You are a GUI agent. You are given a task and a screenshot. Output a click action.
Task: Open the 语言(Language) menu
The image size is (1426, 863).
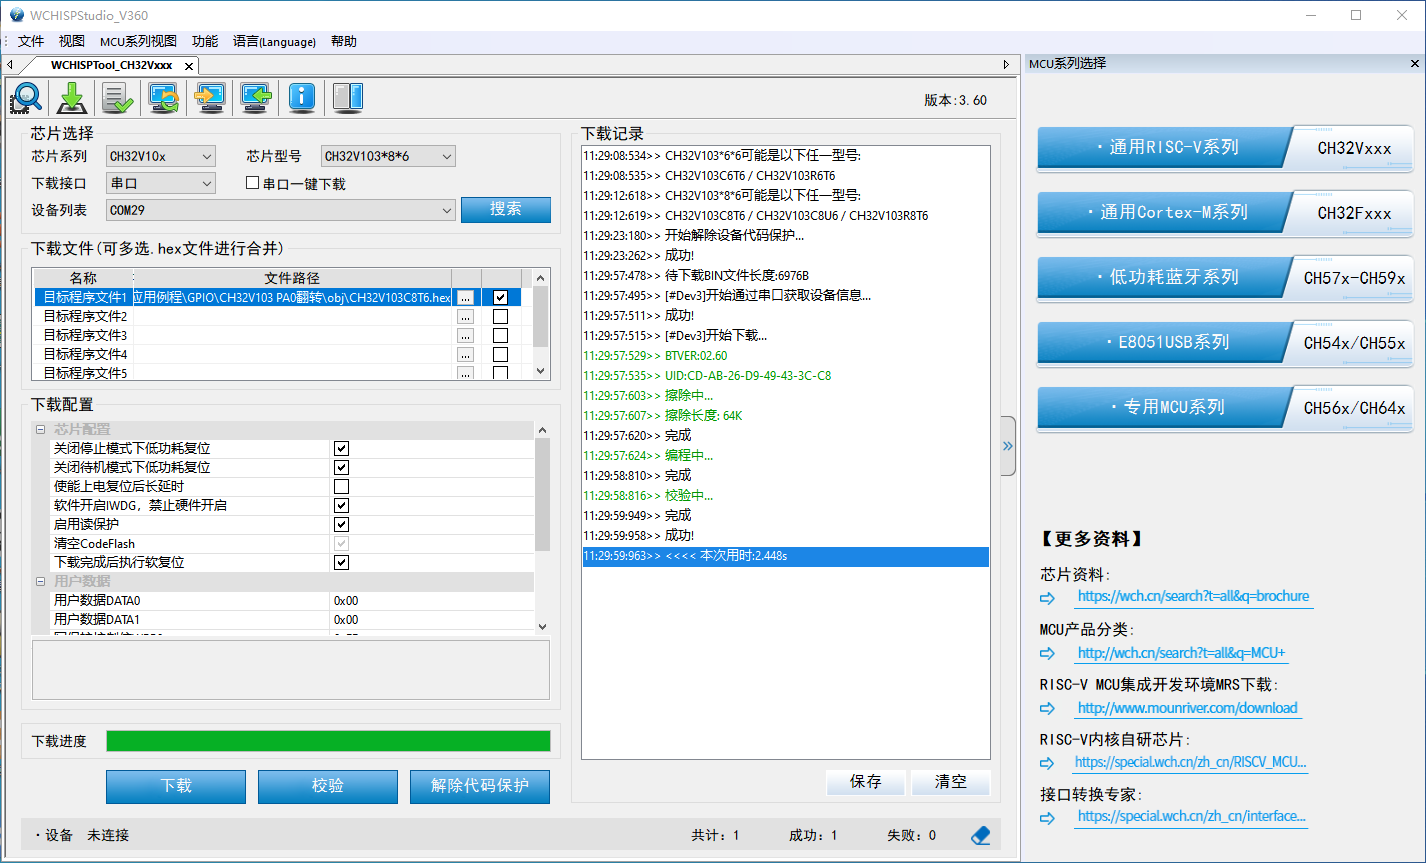(274, 42)
